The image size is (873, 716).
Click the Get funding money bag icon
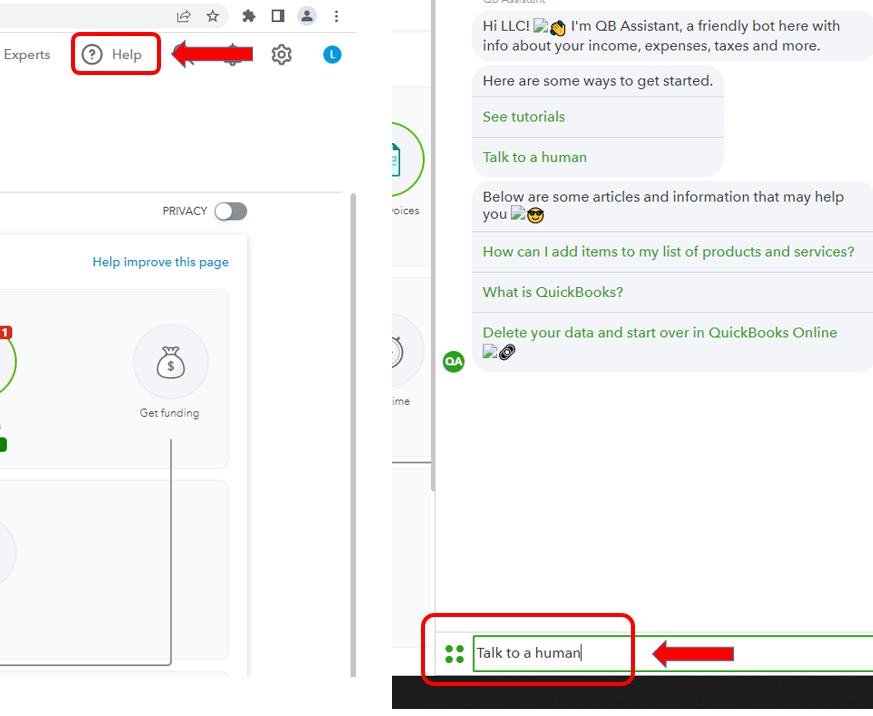click(170, 361)
